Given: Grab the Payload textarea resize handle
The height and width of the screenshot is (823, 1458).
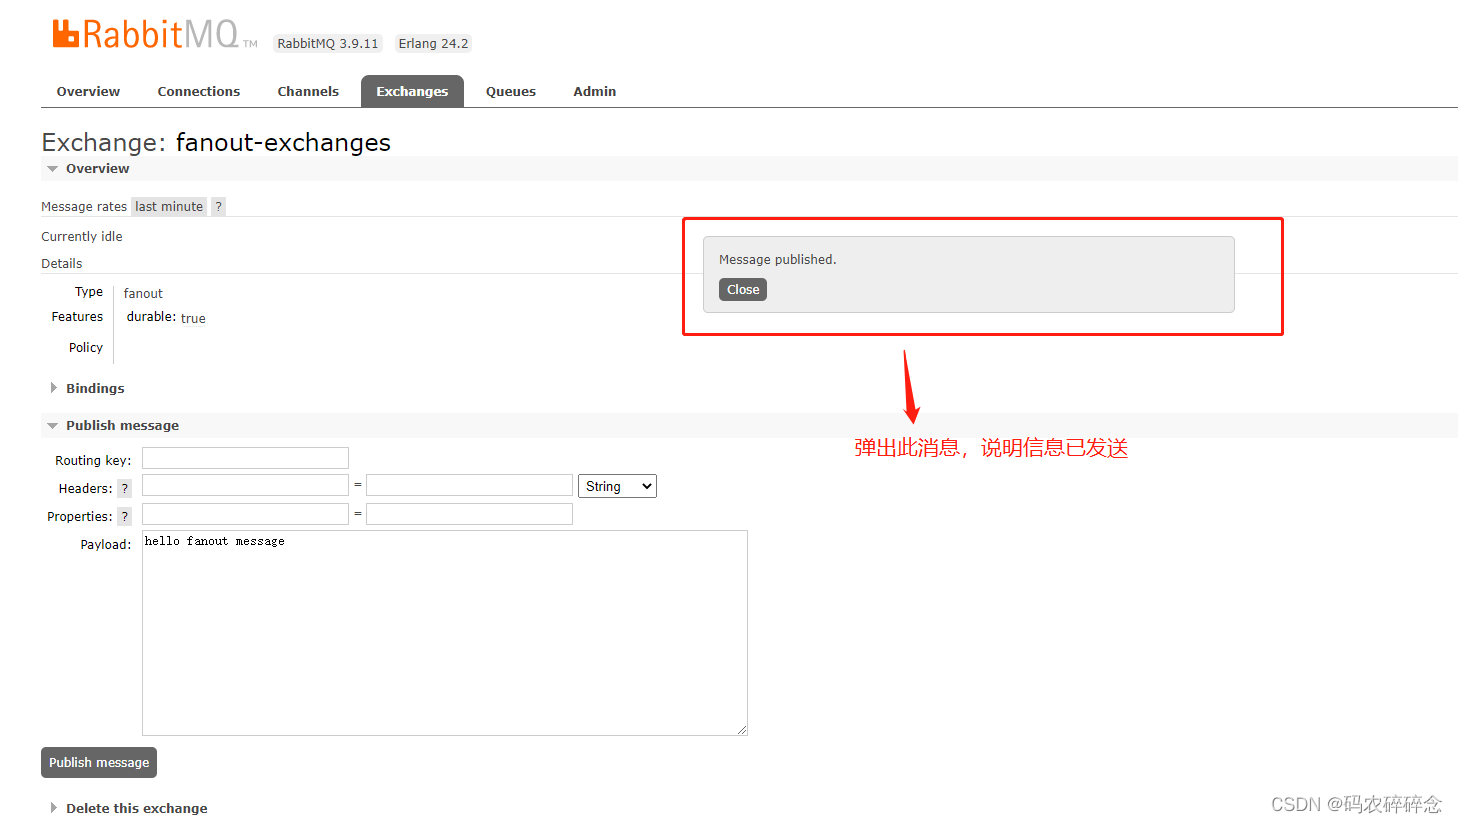Looking at the screenshot, I should 742,730.
